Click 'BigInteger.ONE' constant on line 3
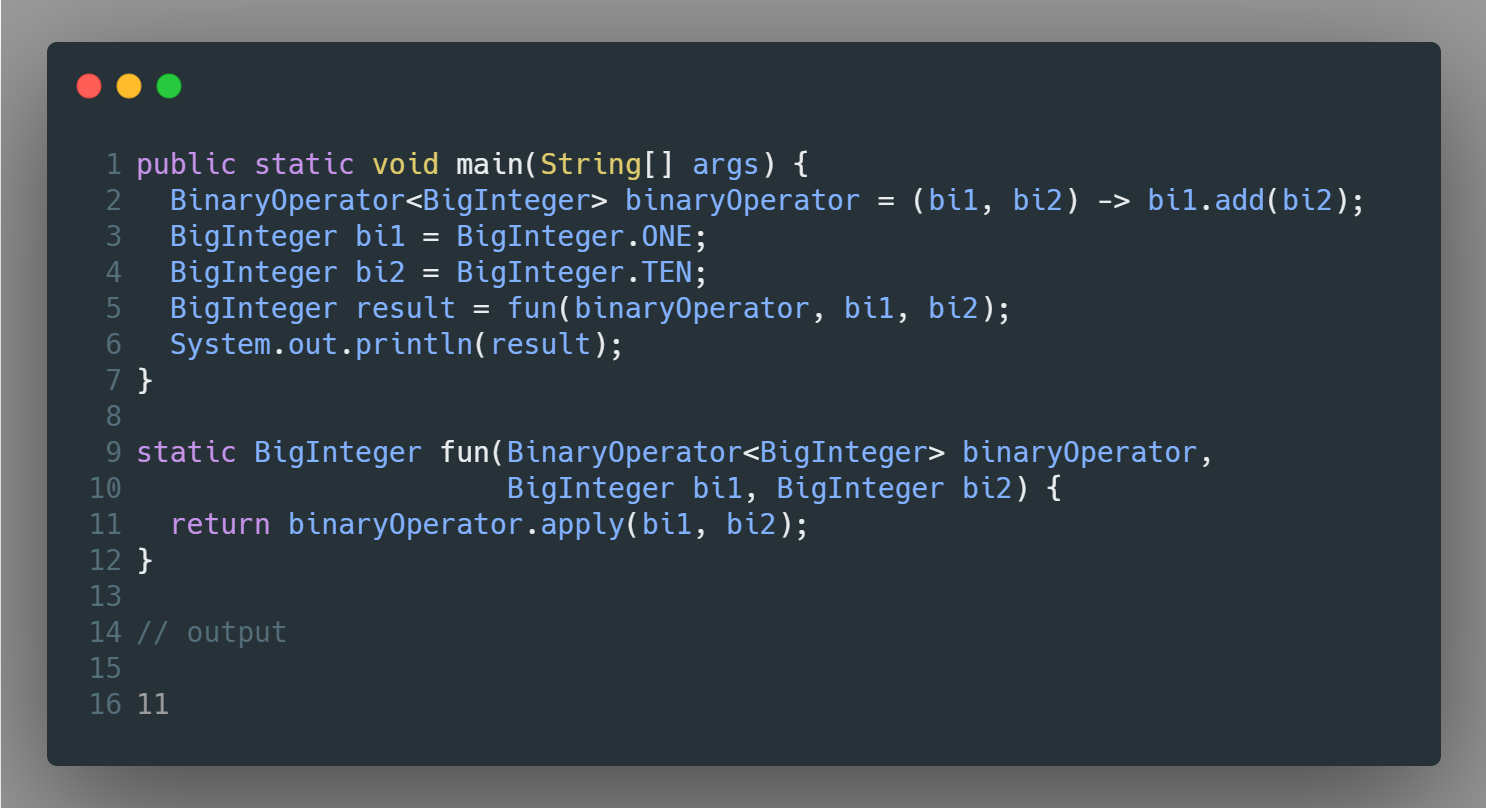The image size is (1486, 808). [x=574, y=237]
